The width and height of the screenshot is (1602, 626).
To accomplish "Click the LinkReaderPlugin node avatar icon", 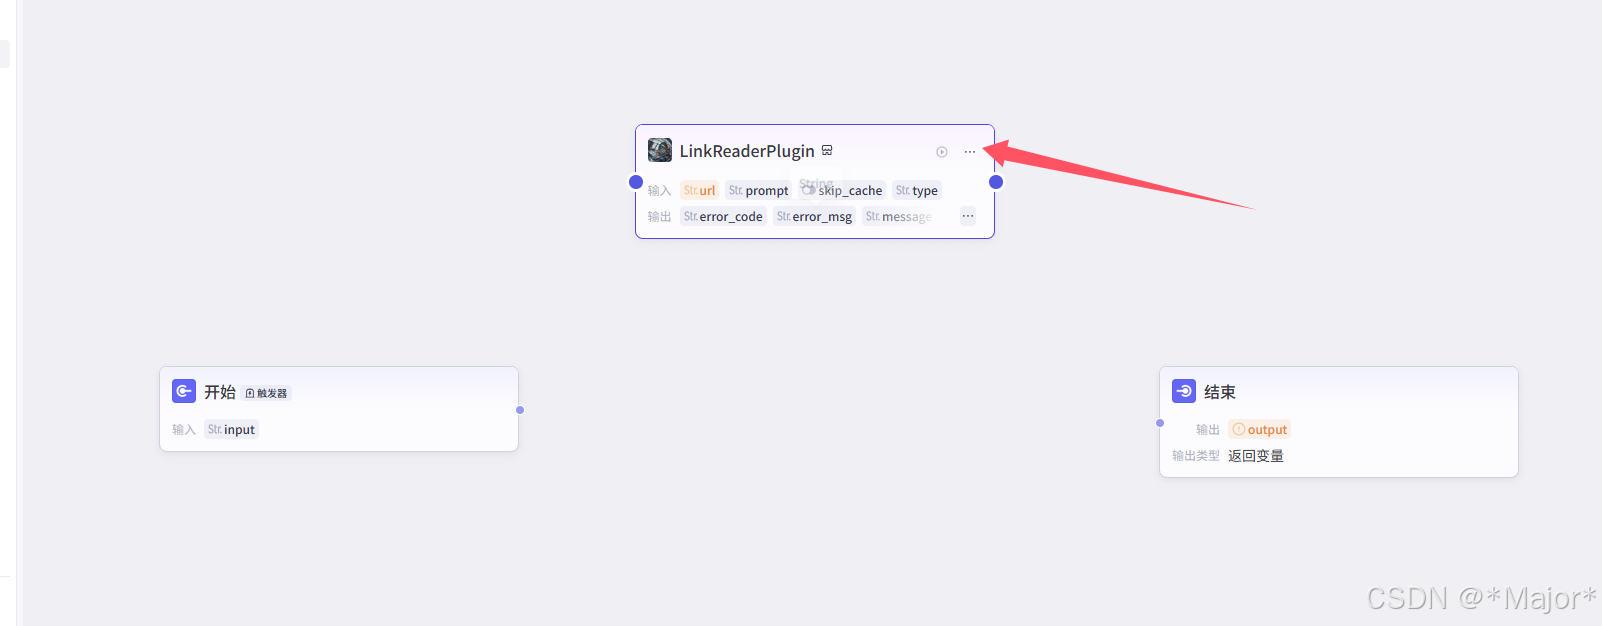I will (x=660, y=150).
